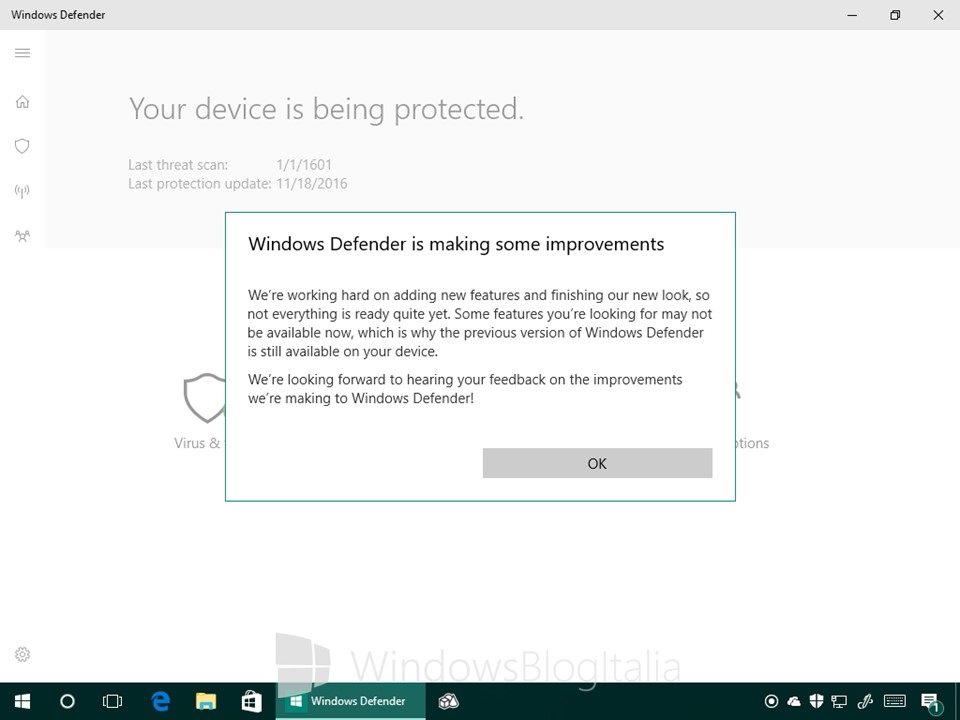Open Windows Ink Workspace pen icon
Screen dimensions: 960x720
pyautogui.click(x=864, y=701)
